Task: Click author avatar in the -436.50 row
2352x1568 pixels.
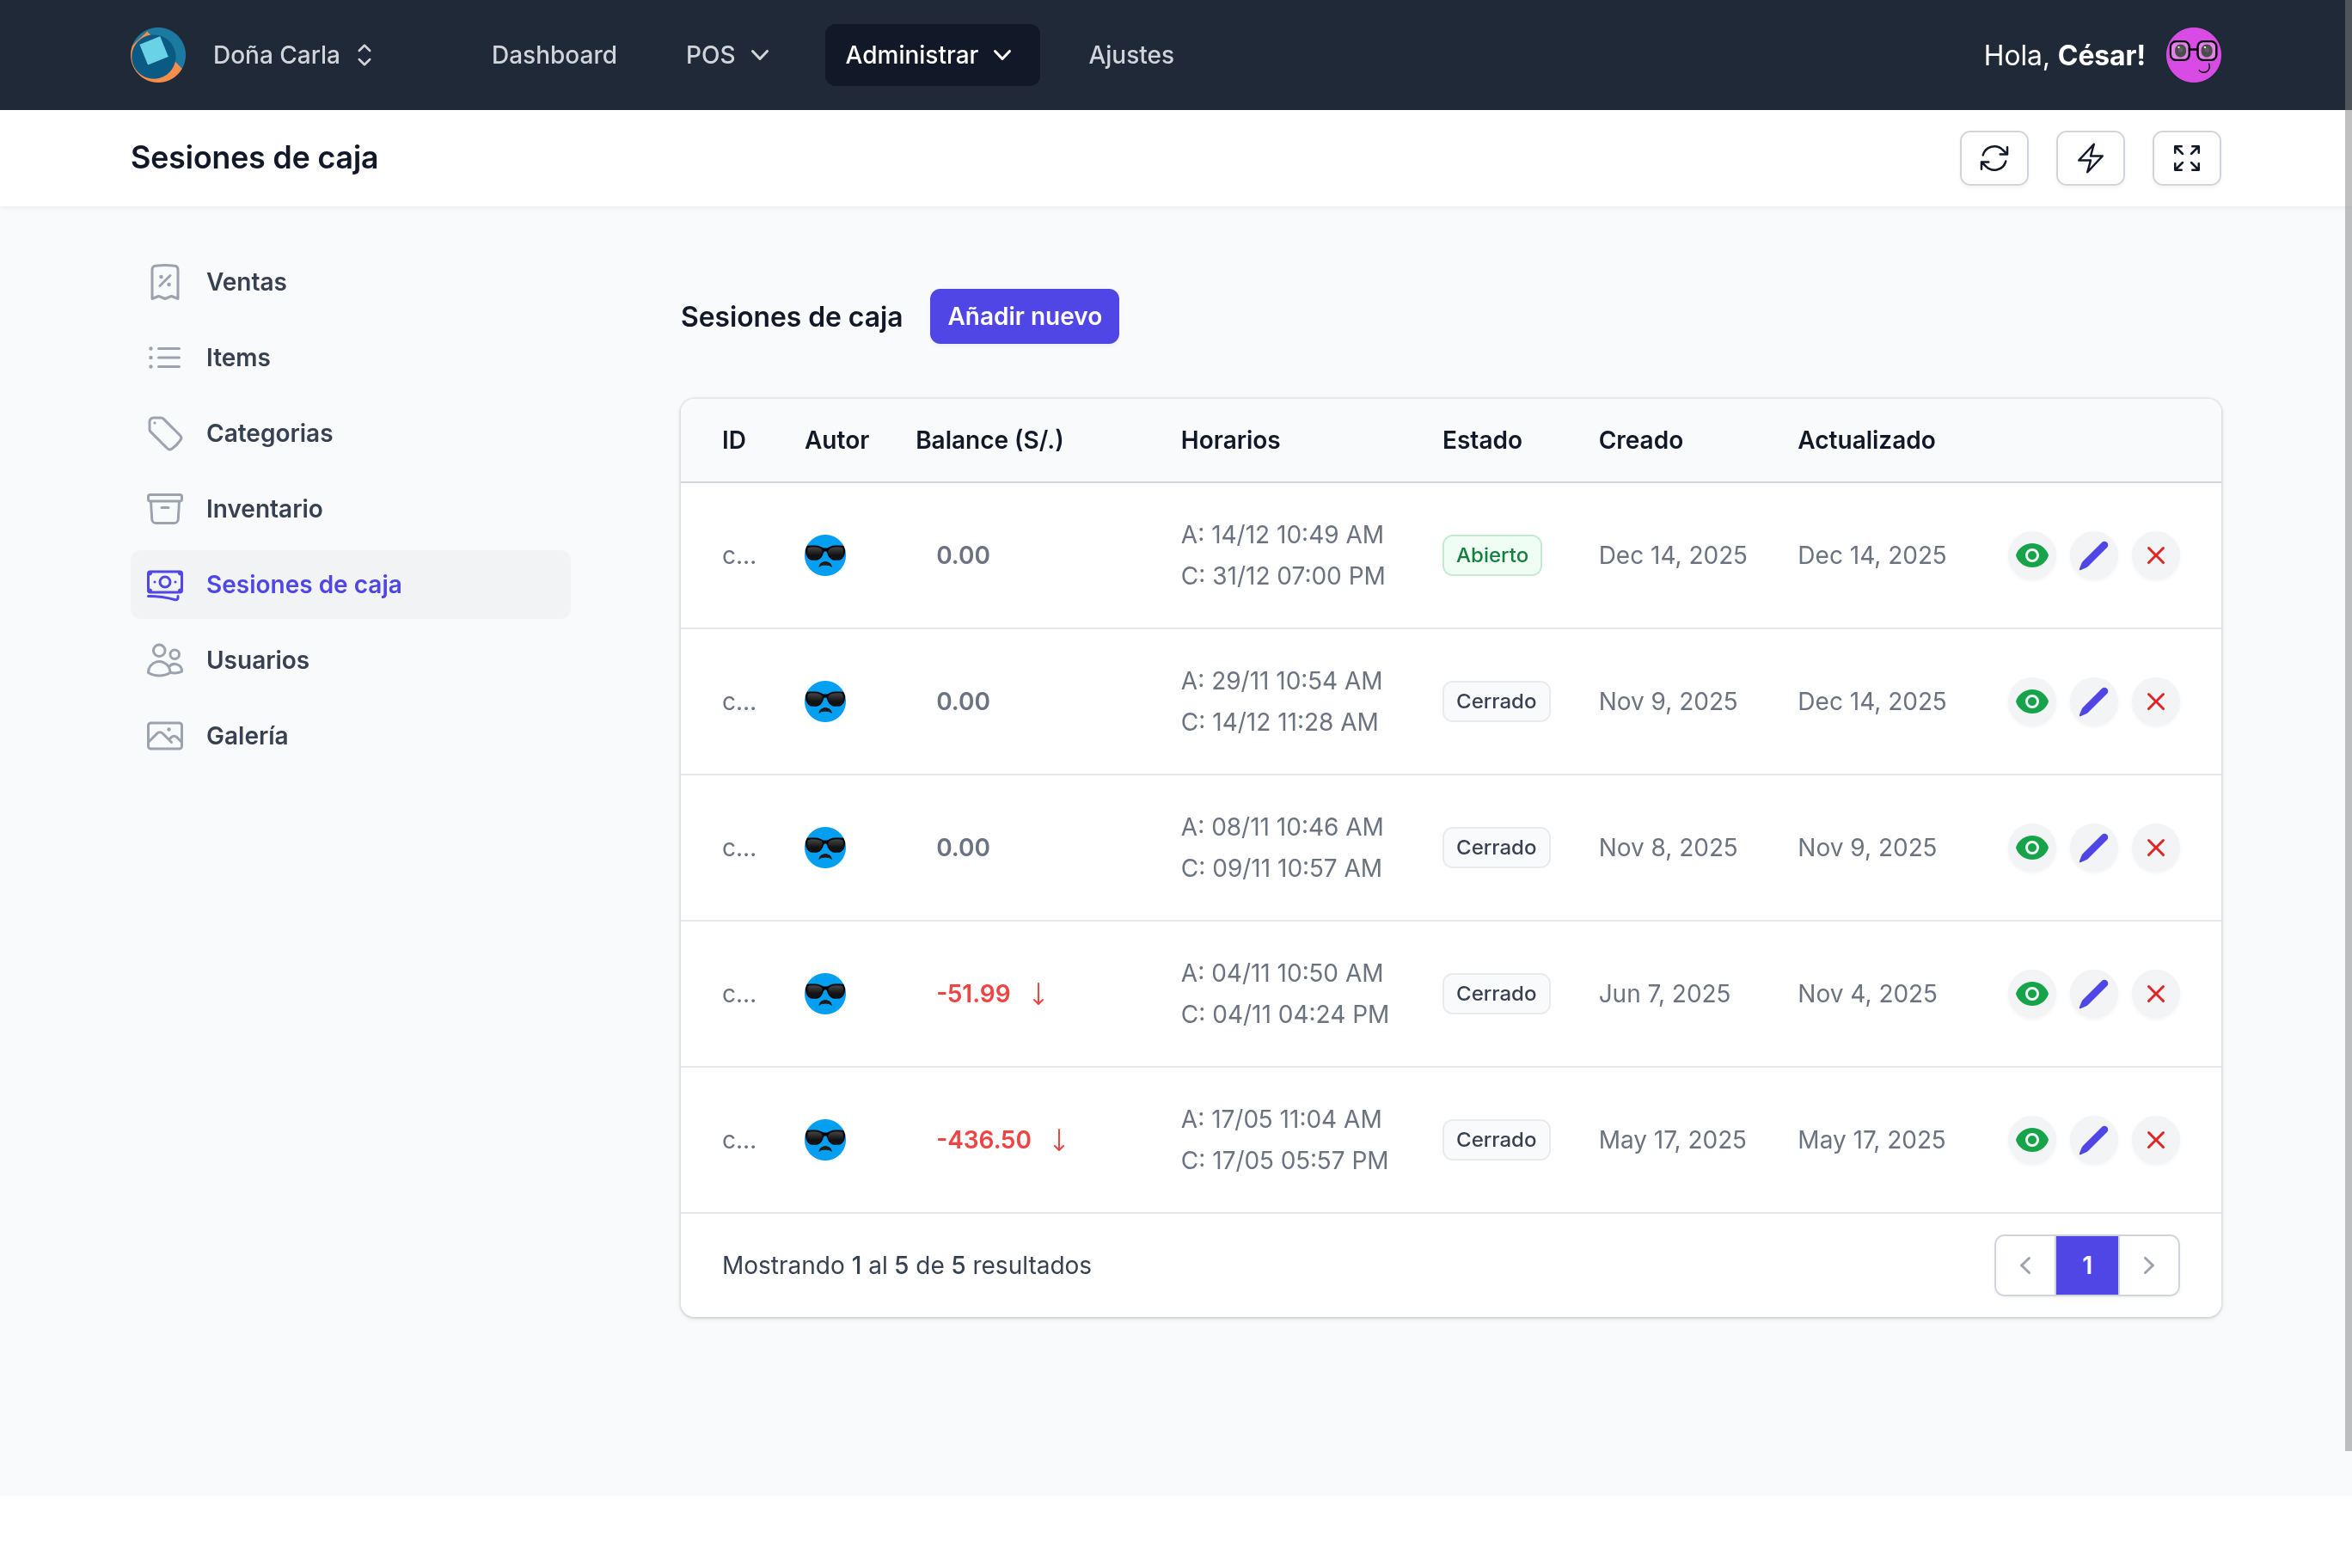Action: pos(825,1139)
